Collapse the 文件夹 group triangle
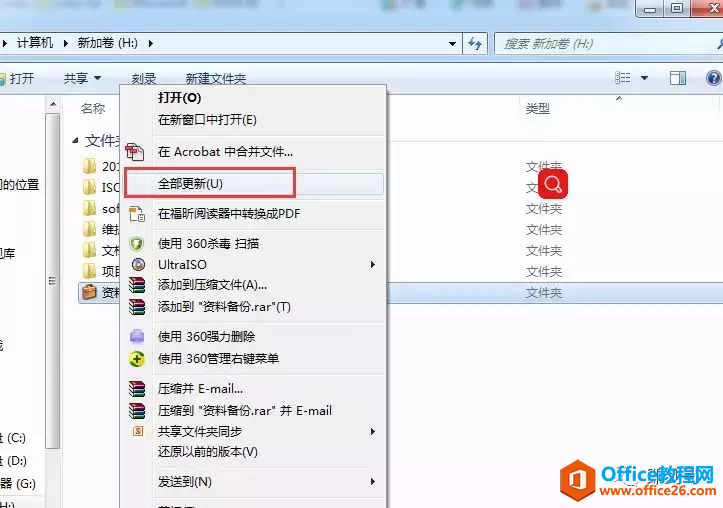 point(75,141)
